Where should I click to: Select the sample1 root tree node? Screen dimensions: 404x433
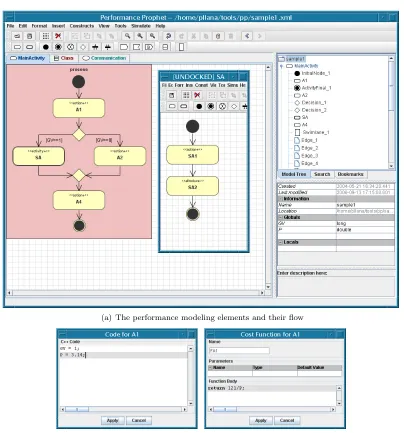pyautogui.click(x=292, y=59)
